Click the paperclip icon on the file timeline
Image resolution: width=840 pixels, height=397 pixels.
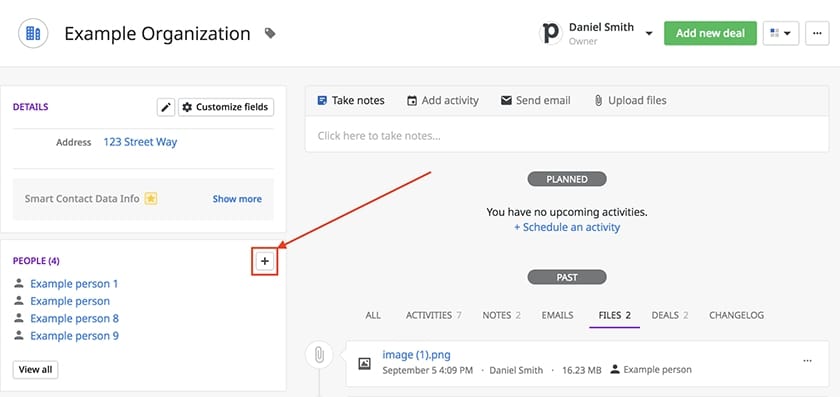[319, 355]
